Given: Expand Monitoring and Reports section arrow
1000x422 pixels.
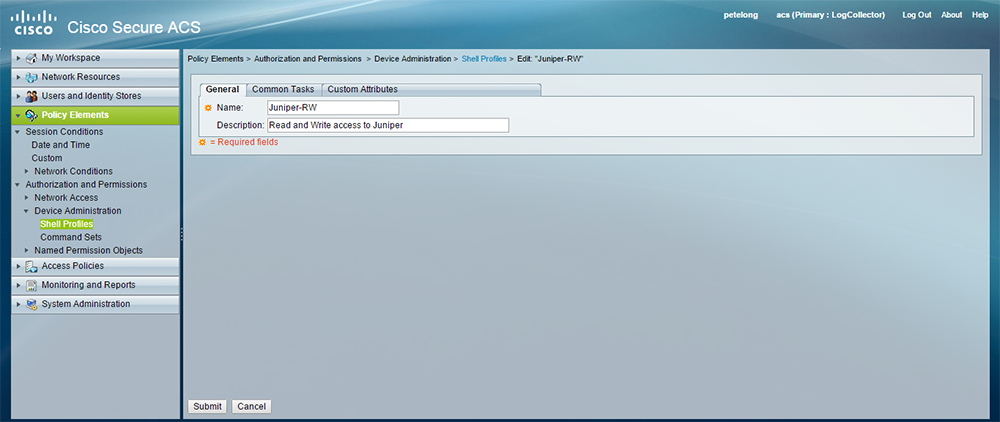Looking at the screenshot, I should [x=19, y=285].
